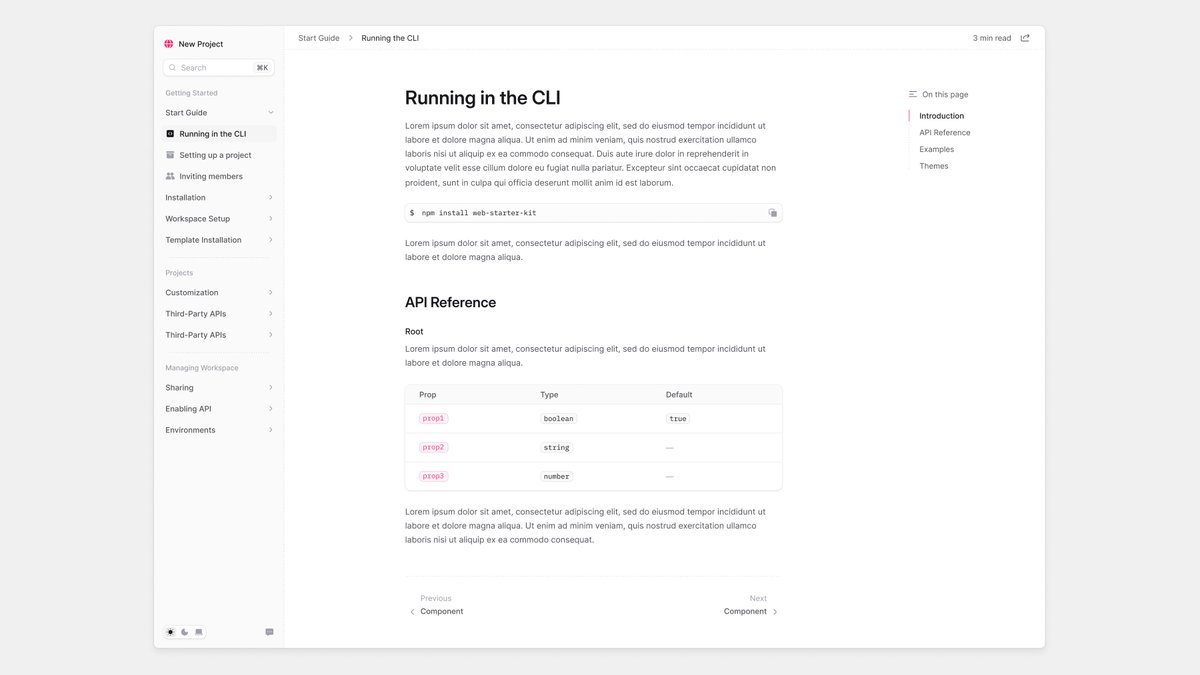1200x675 pixels.
Task: Open the feedback chat icon at bottom right sidebar
Action: point(268,631)
